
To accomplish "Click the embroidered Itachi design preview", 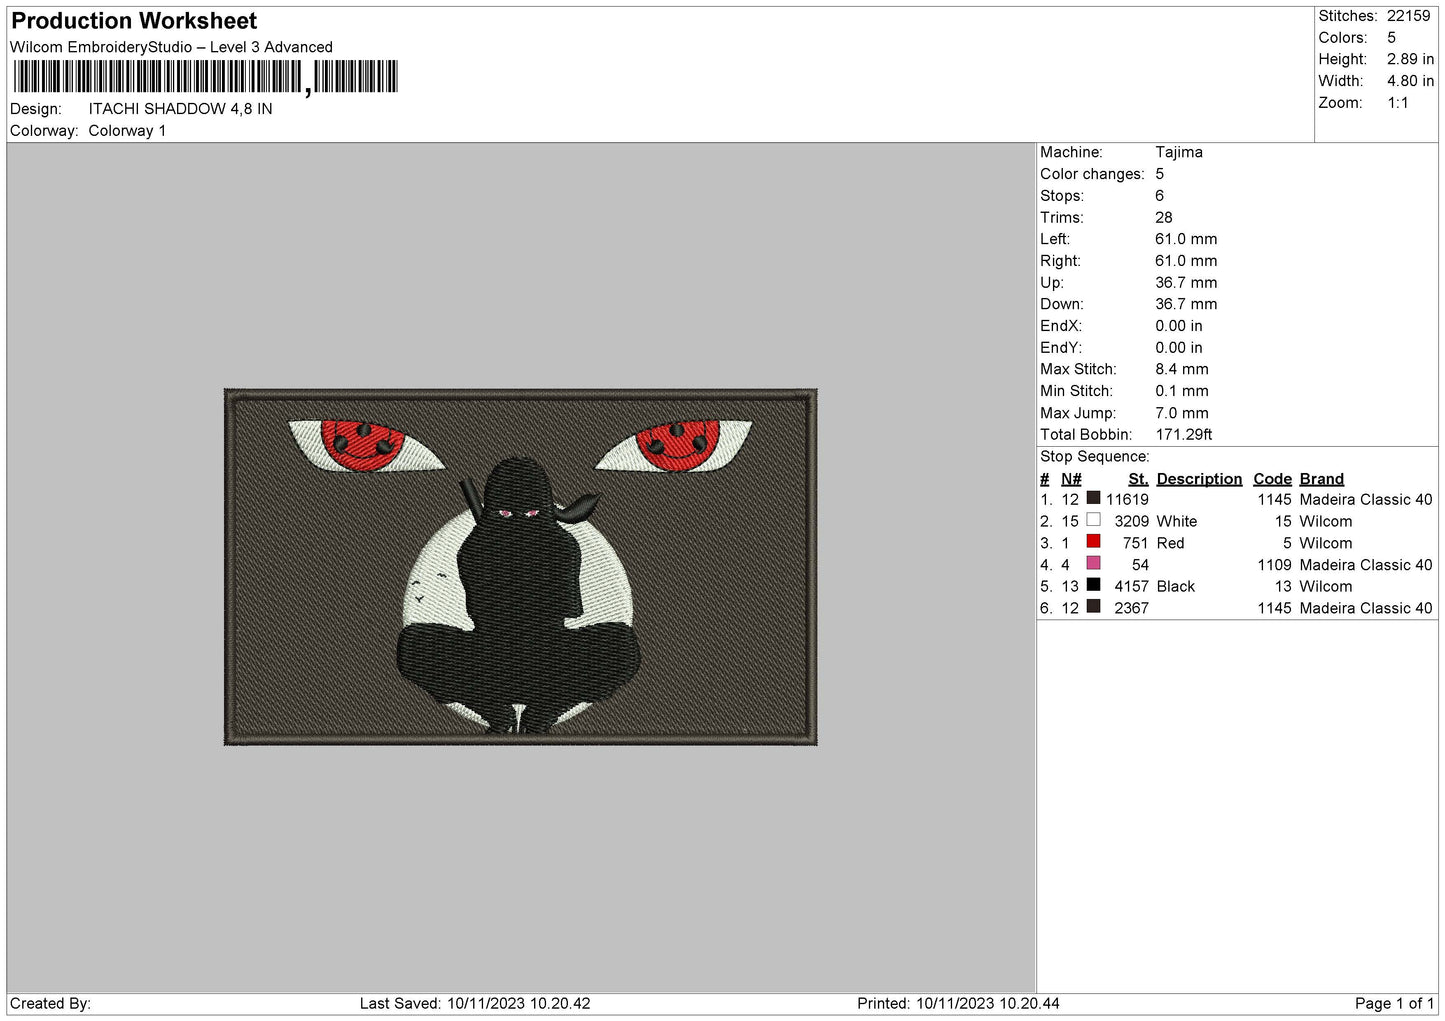I will pyautogui.click(x=520, y=567).
